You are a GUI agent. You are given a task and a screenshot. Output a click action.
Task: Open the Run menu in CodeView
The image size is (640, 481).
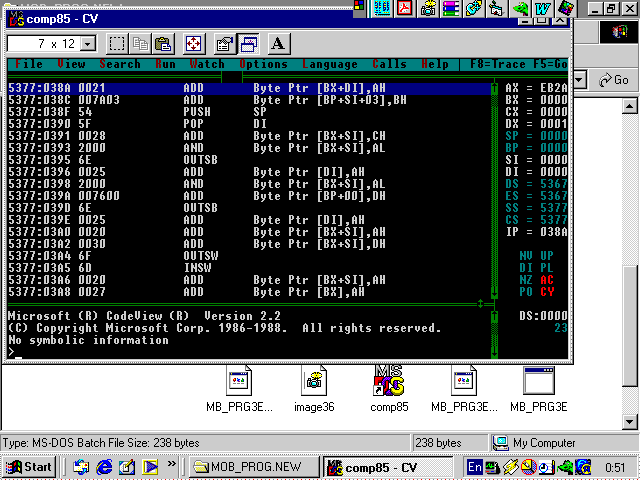pyautogui.click(x=165, y=64)
